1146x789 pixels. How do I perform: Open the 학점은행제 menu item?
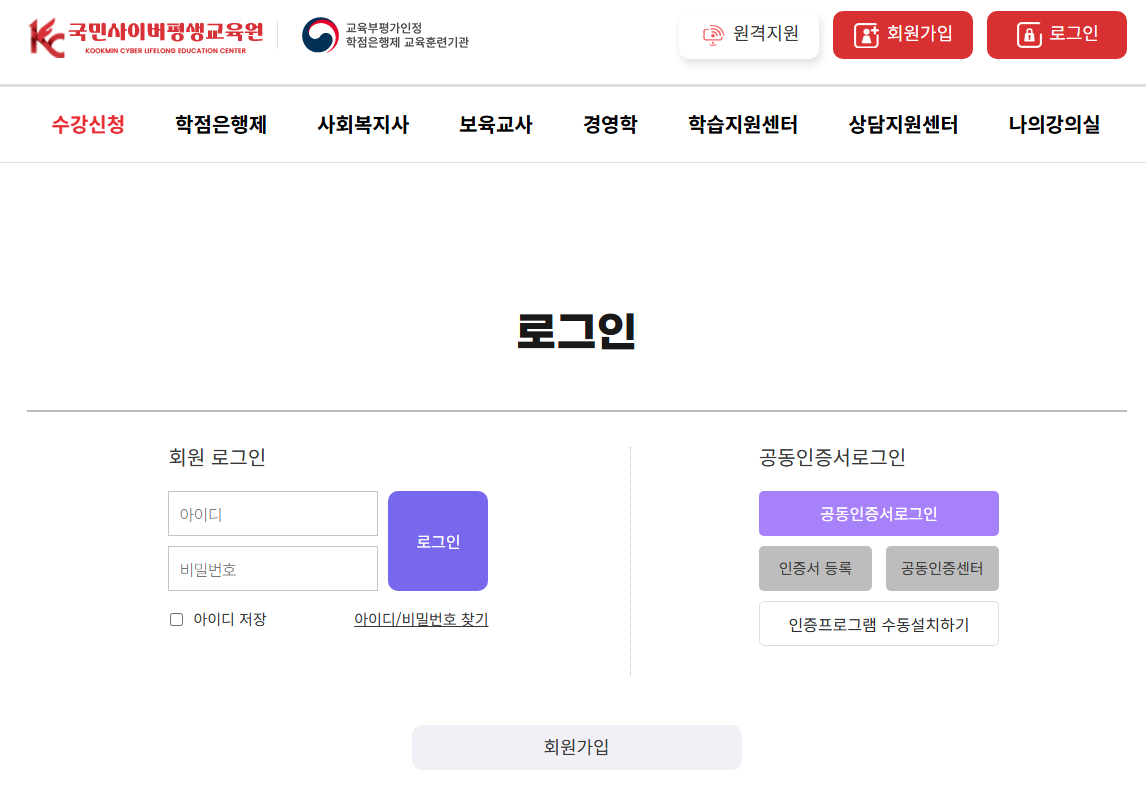[x=219, y=124]
